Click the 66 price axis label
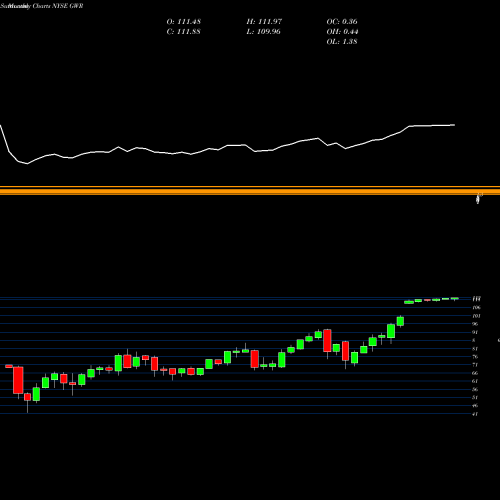Screen dimensions: 500x500 [x=475, y=373]
